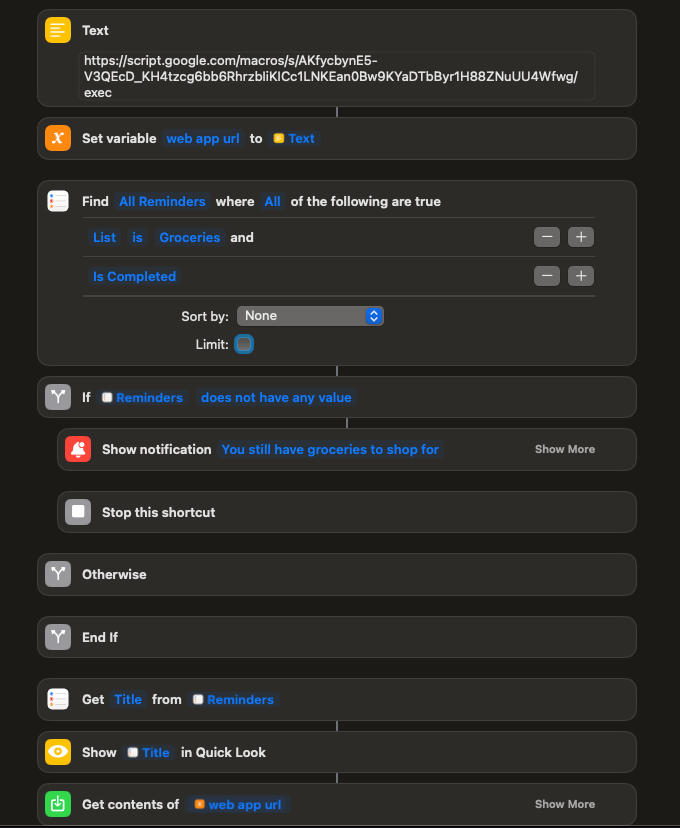The image size is (680, 828).
Task: Click the web app url variable name
Action: (x=203, y=139)
